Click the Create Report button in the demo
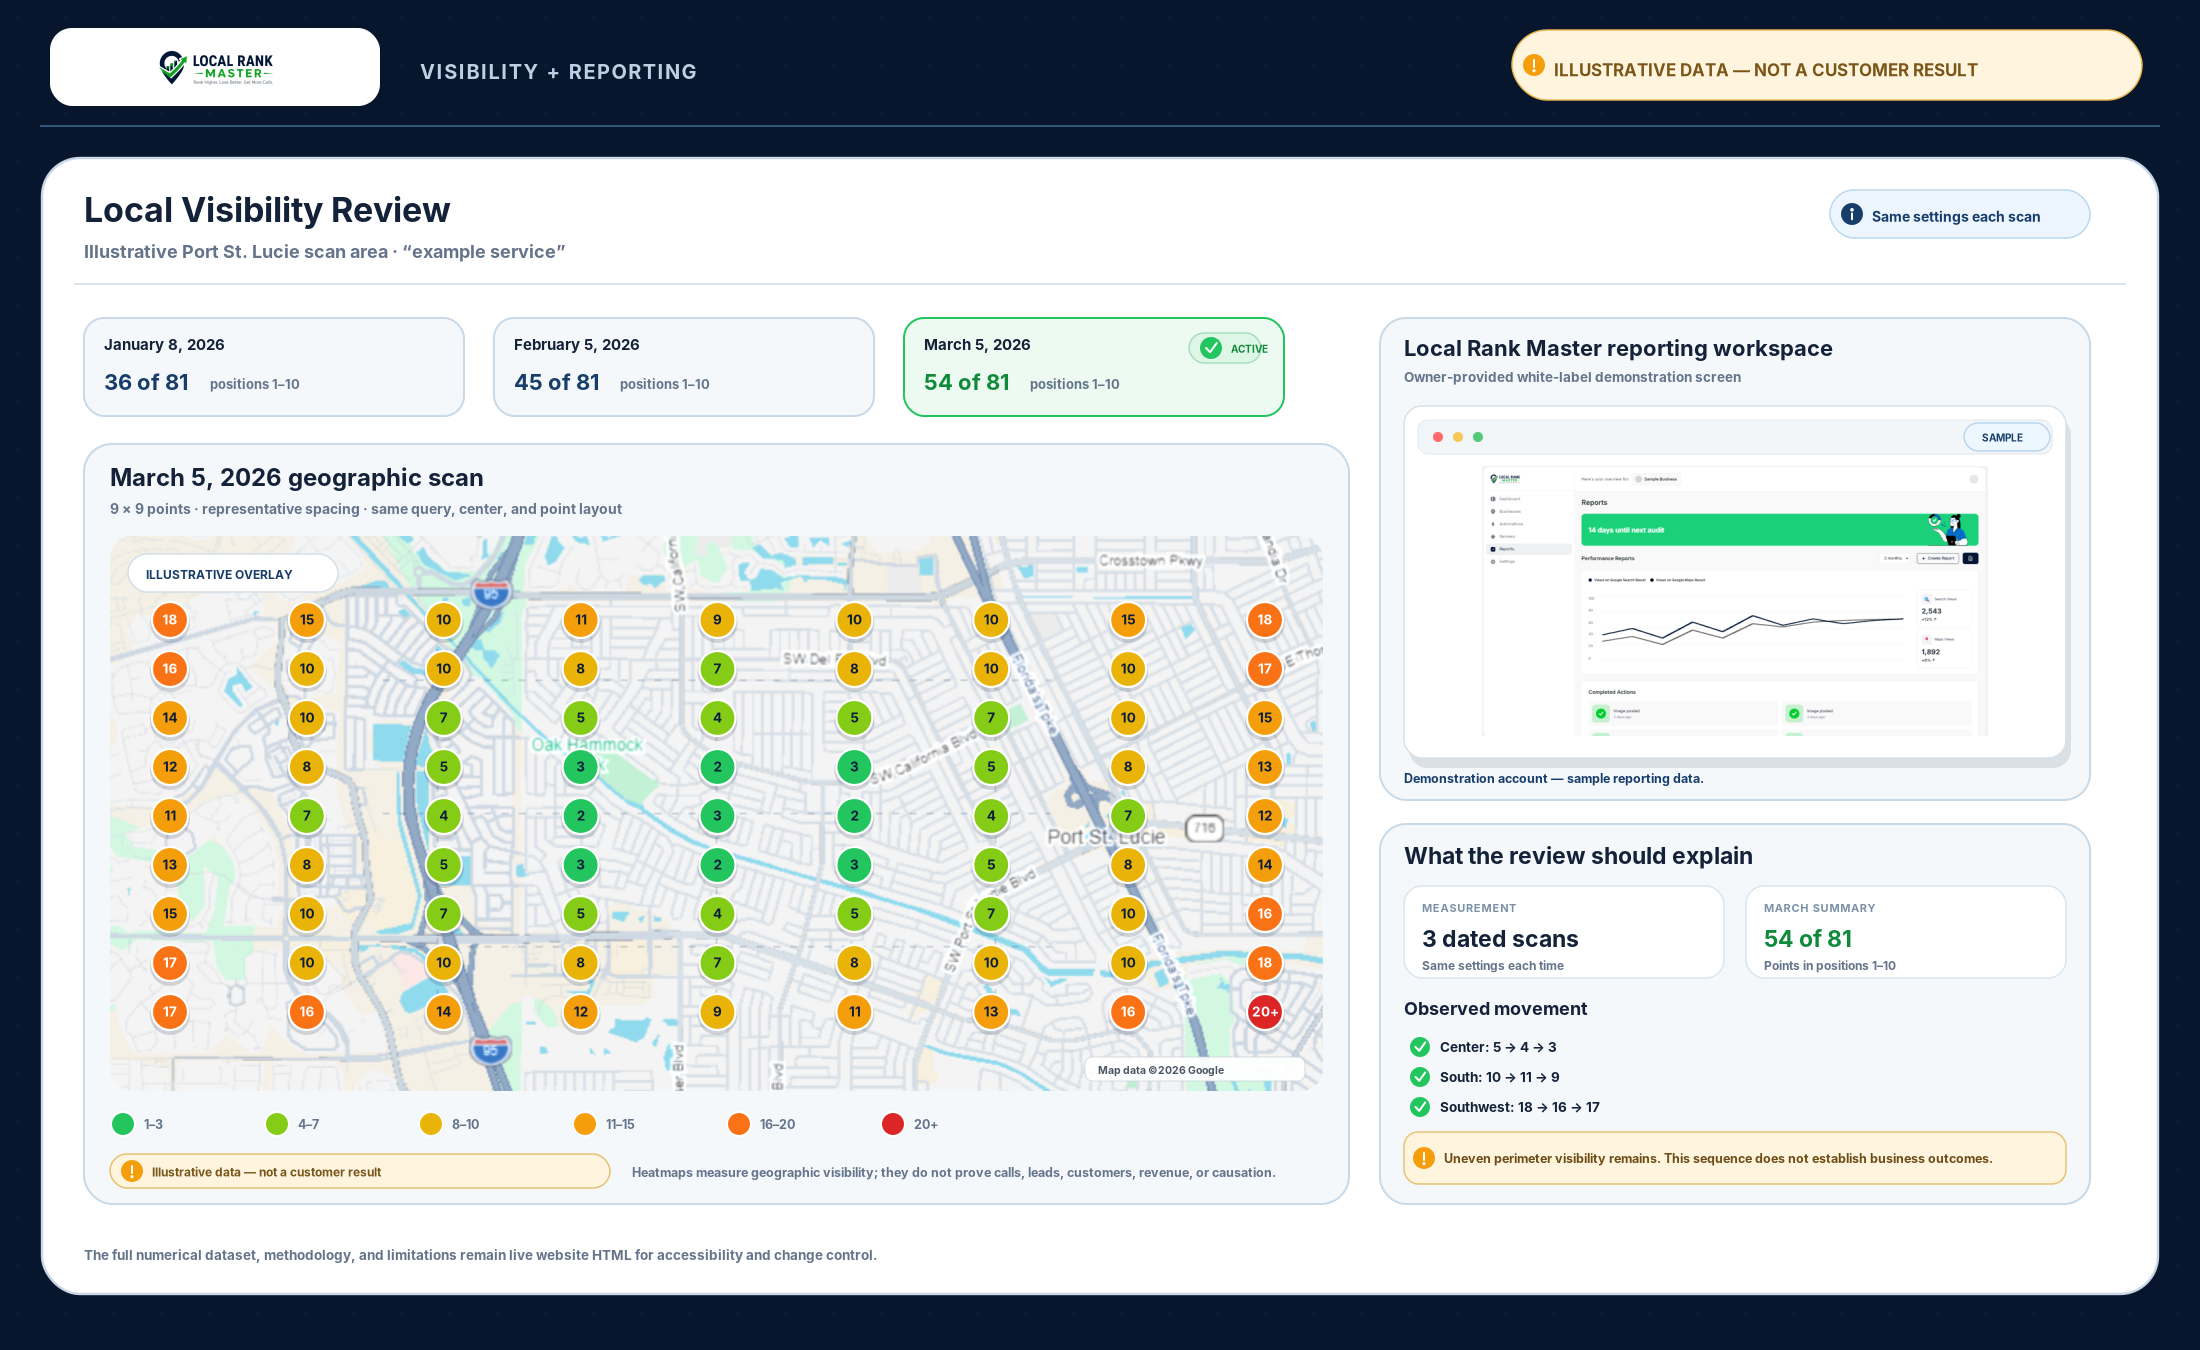 [1938, 558]
